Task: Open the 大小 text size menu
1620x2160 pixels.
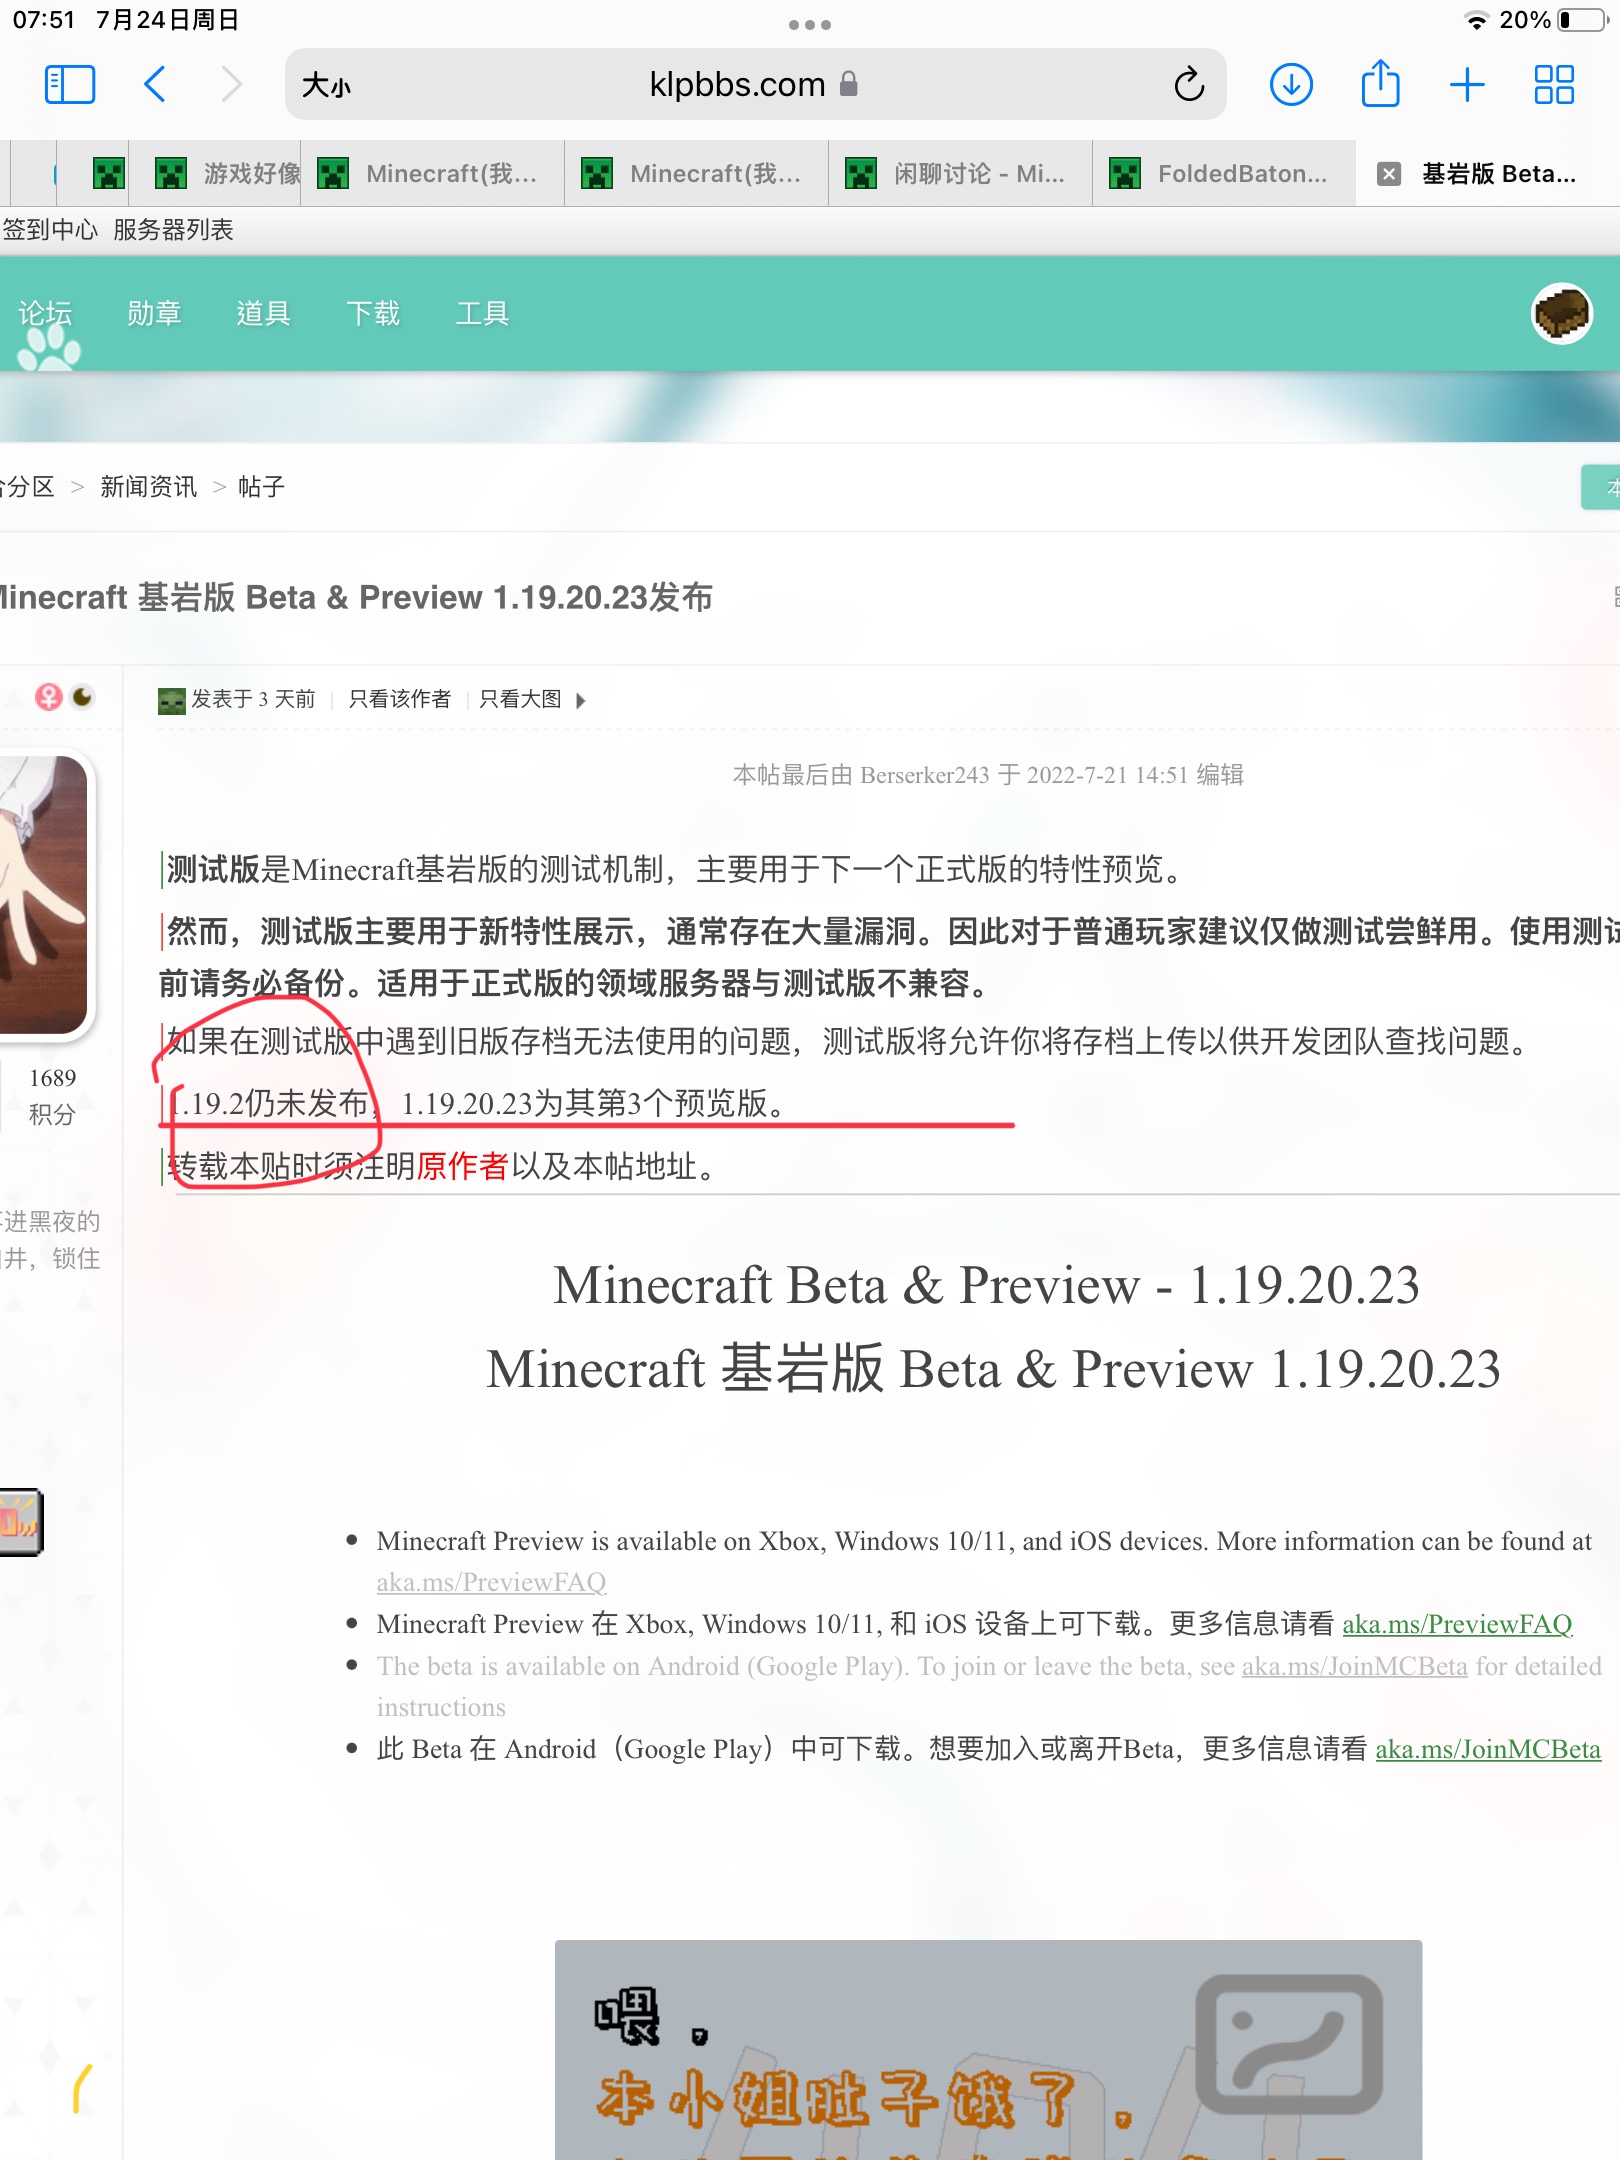Action: point(326,85)
